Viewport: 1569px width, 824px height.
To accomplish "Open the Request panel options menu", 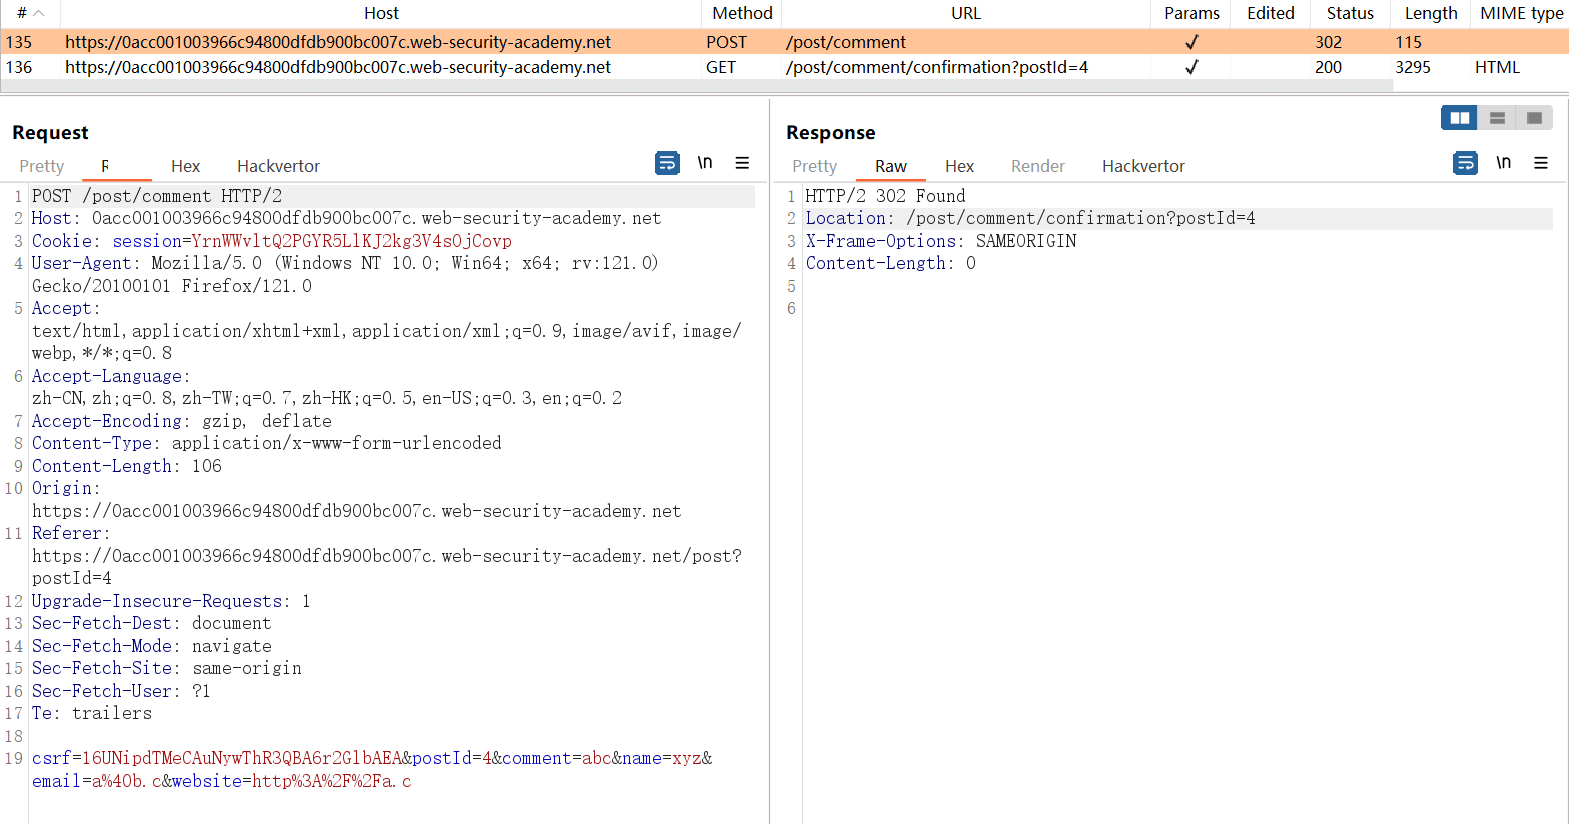I will click(x=742, y=163).
